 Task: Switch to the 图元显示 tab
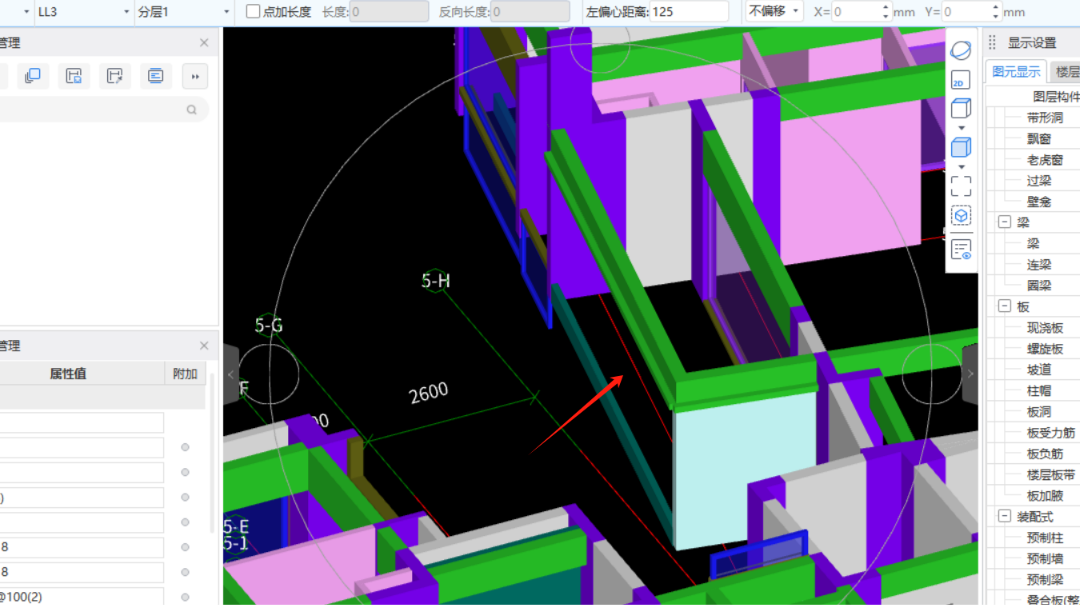click(x=1016, y=72)
